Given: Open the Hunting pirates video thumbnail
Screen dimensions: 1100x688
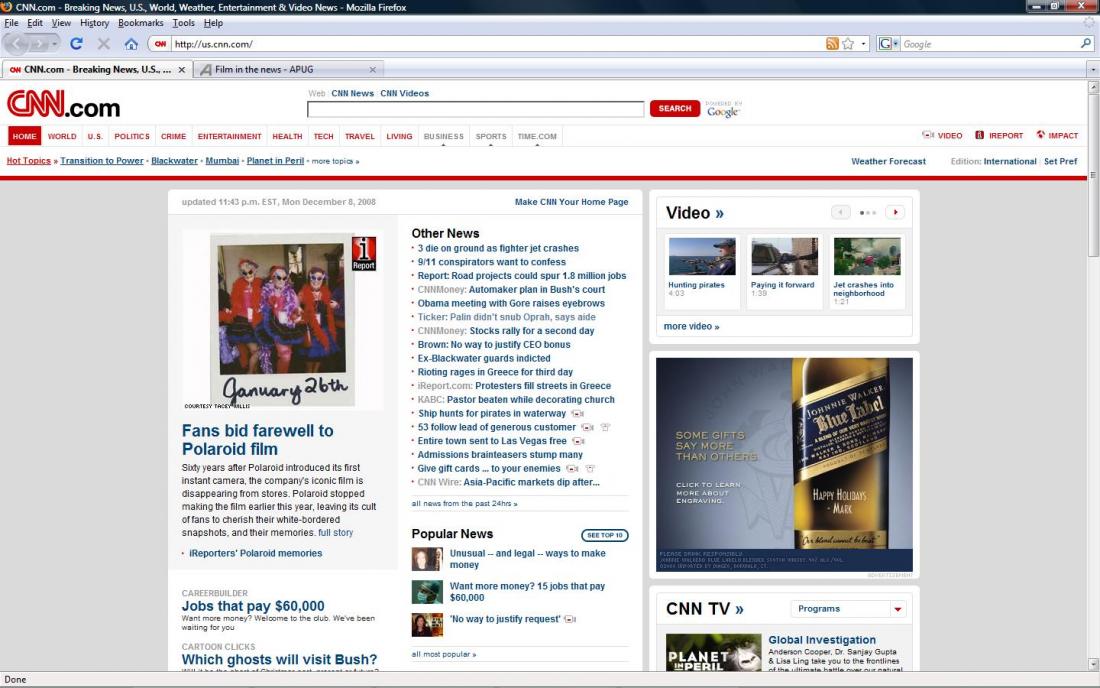Looking at the screenshot, I should [702, 256].
